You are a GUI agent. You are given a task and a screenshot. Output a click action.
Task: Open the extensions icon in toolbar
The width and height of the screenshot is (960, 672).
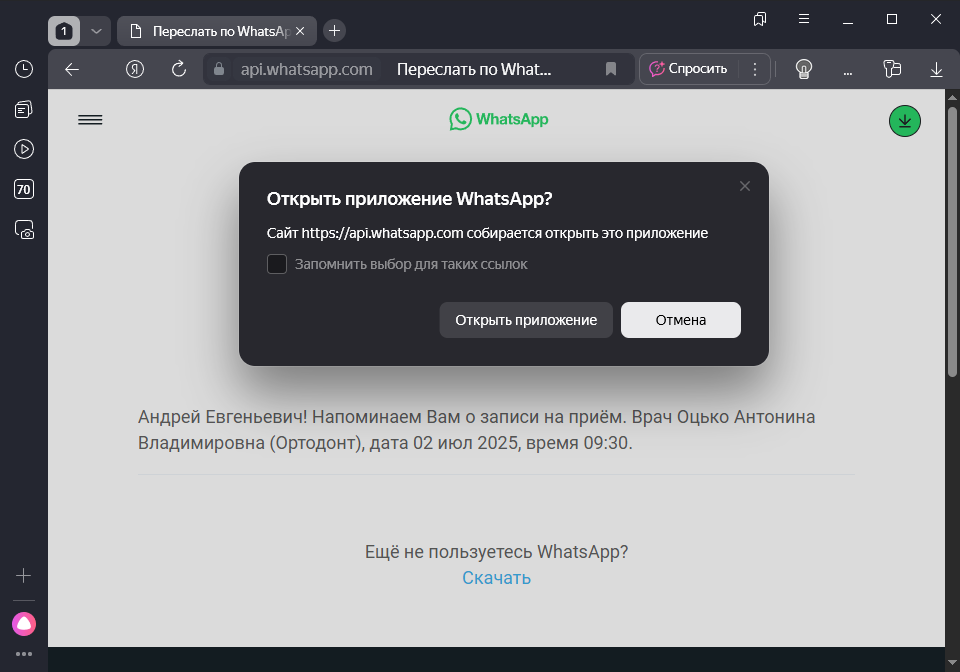point(892,69)
